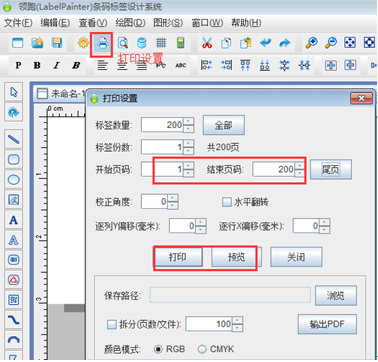Select the line drawing tool
Screen dimensions: 378x362
coord(14,139)
